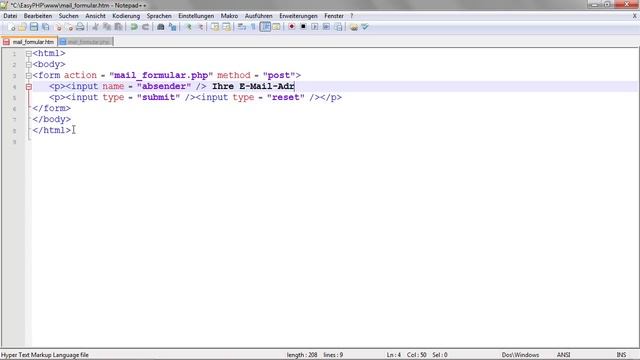This screenshot has height=360, width=640.
Task: Open the Datei menu
Action: [10, 16]
